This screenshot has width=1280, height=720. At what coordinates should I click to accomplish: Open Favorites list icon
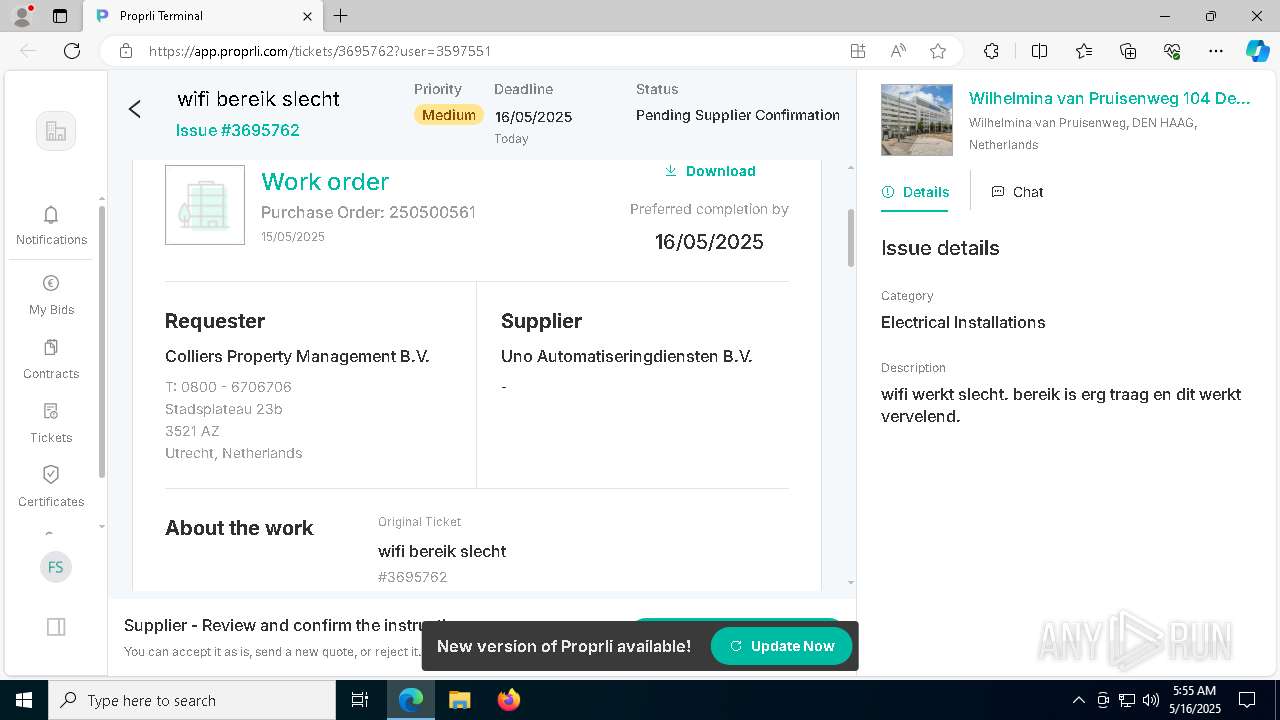[x=1084, y=51]
